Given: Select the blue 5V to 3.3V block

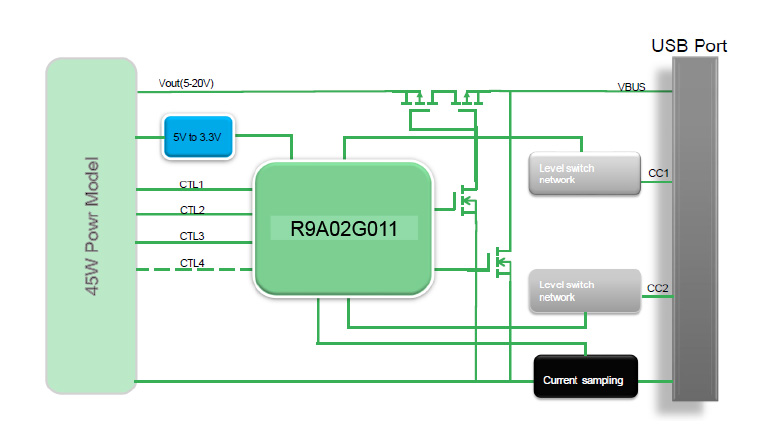Looking at the screenshot, I should point(199,137).
